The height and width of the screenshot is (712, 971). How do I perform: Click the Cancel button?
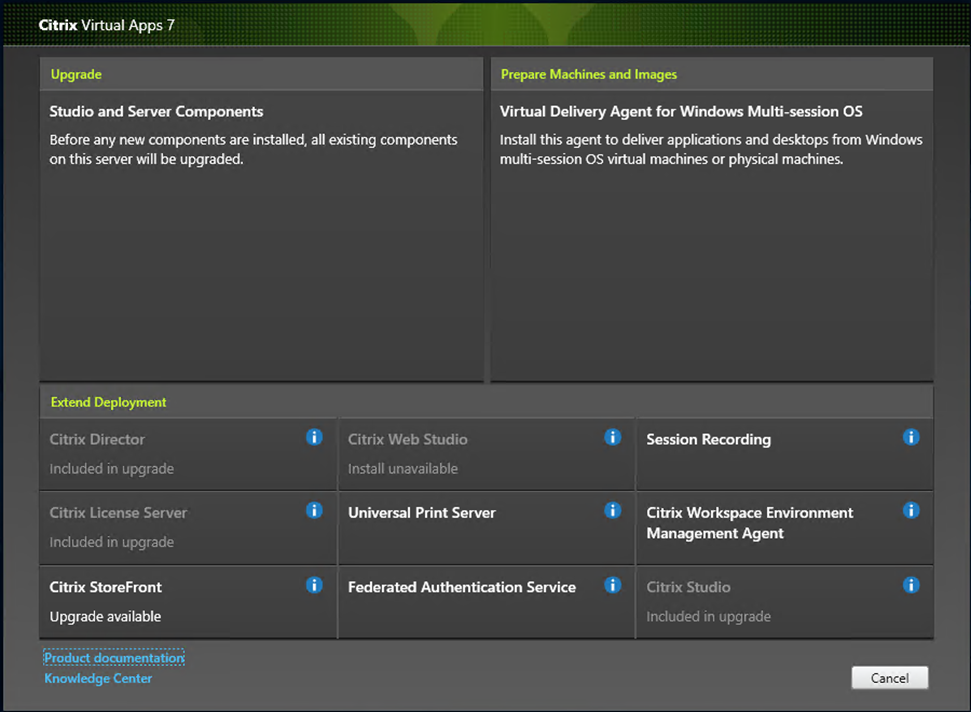coord(890,678)
